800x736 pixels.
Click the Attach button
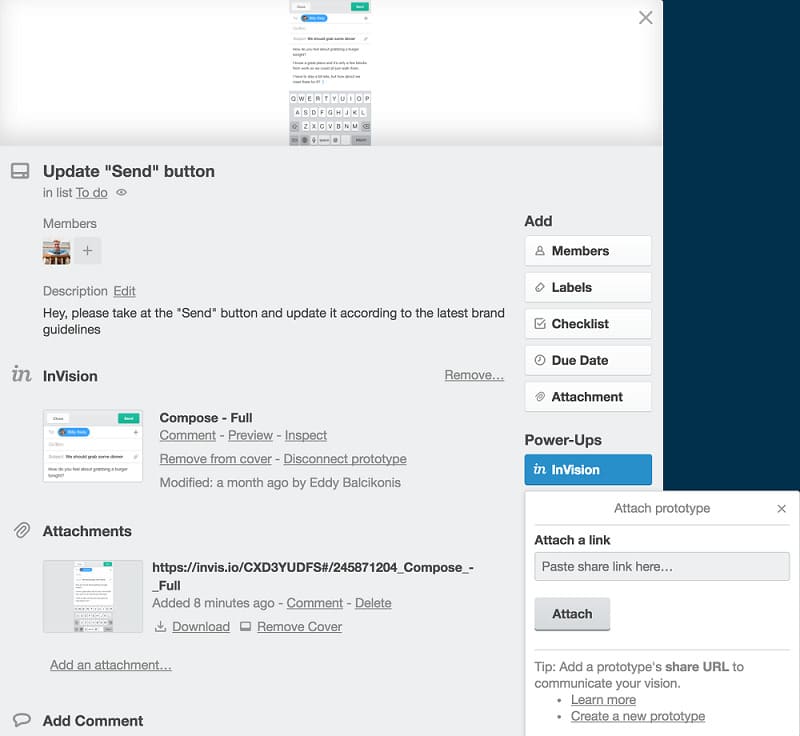coord(572,614)
